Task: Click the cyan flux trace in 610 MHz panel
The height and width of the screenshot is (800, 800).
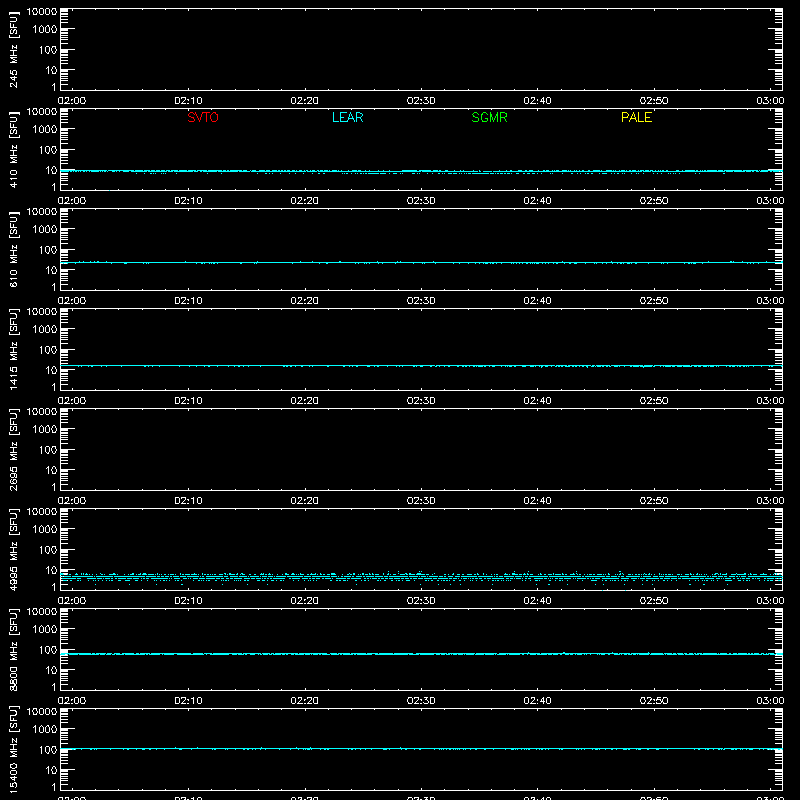Action: tap(421, 263)
